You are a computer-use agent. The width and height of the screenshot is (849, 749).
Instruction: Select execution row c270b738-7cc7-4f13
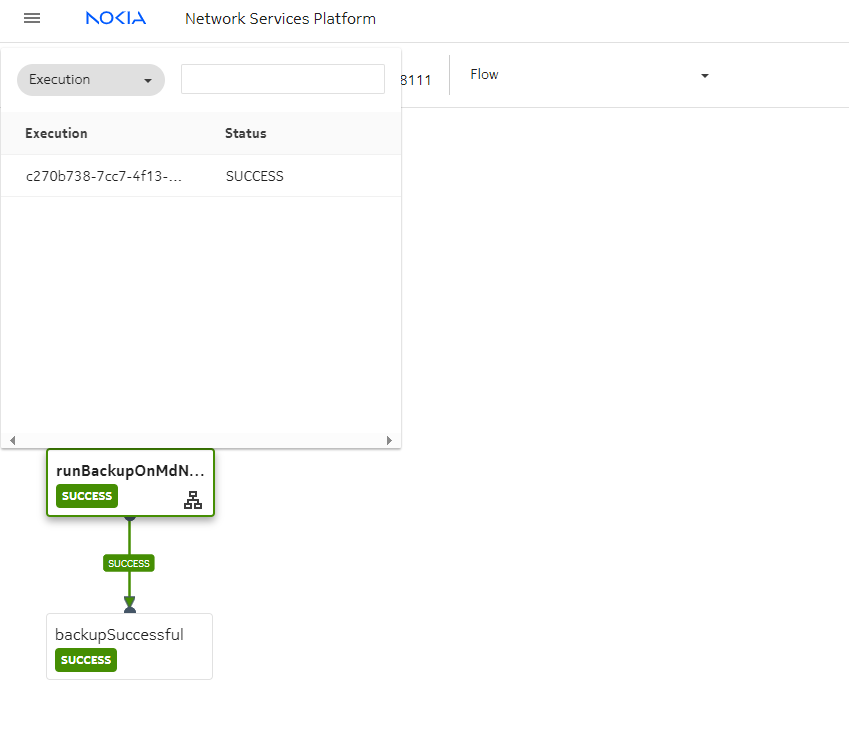104,177
